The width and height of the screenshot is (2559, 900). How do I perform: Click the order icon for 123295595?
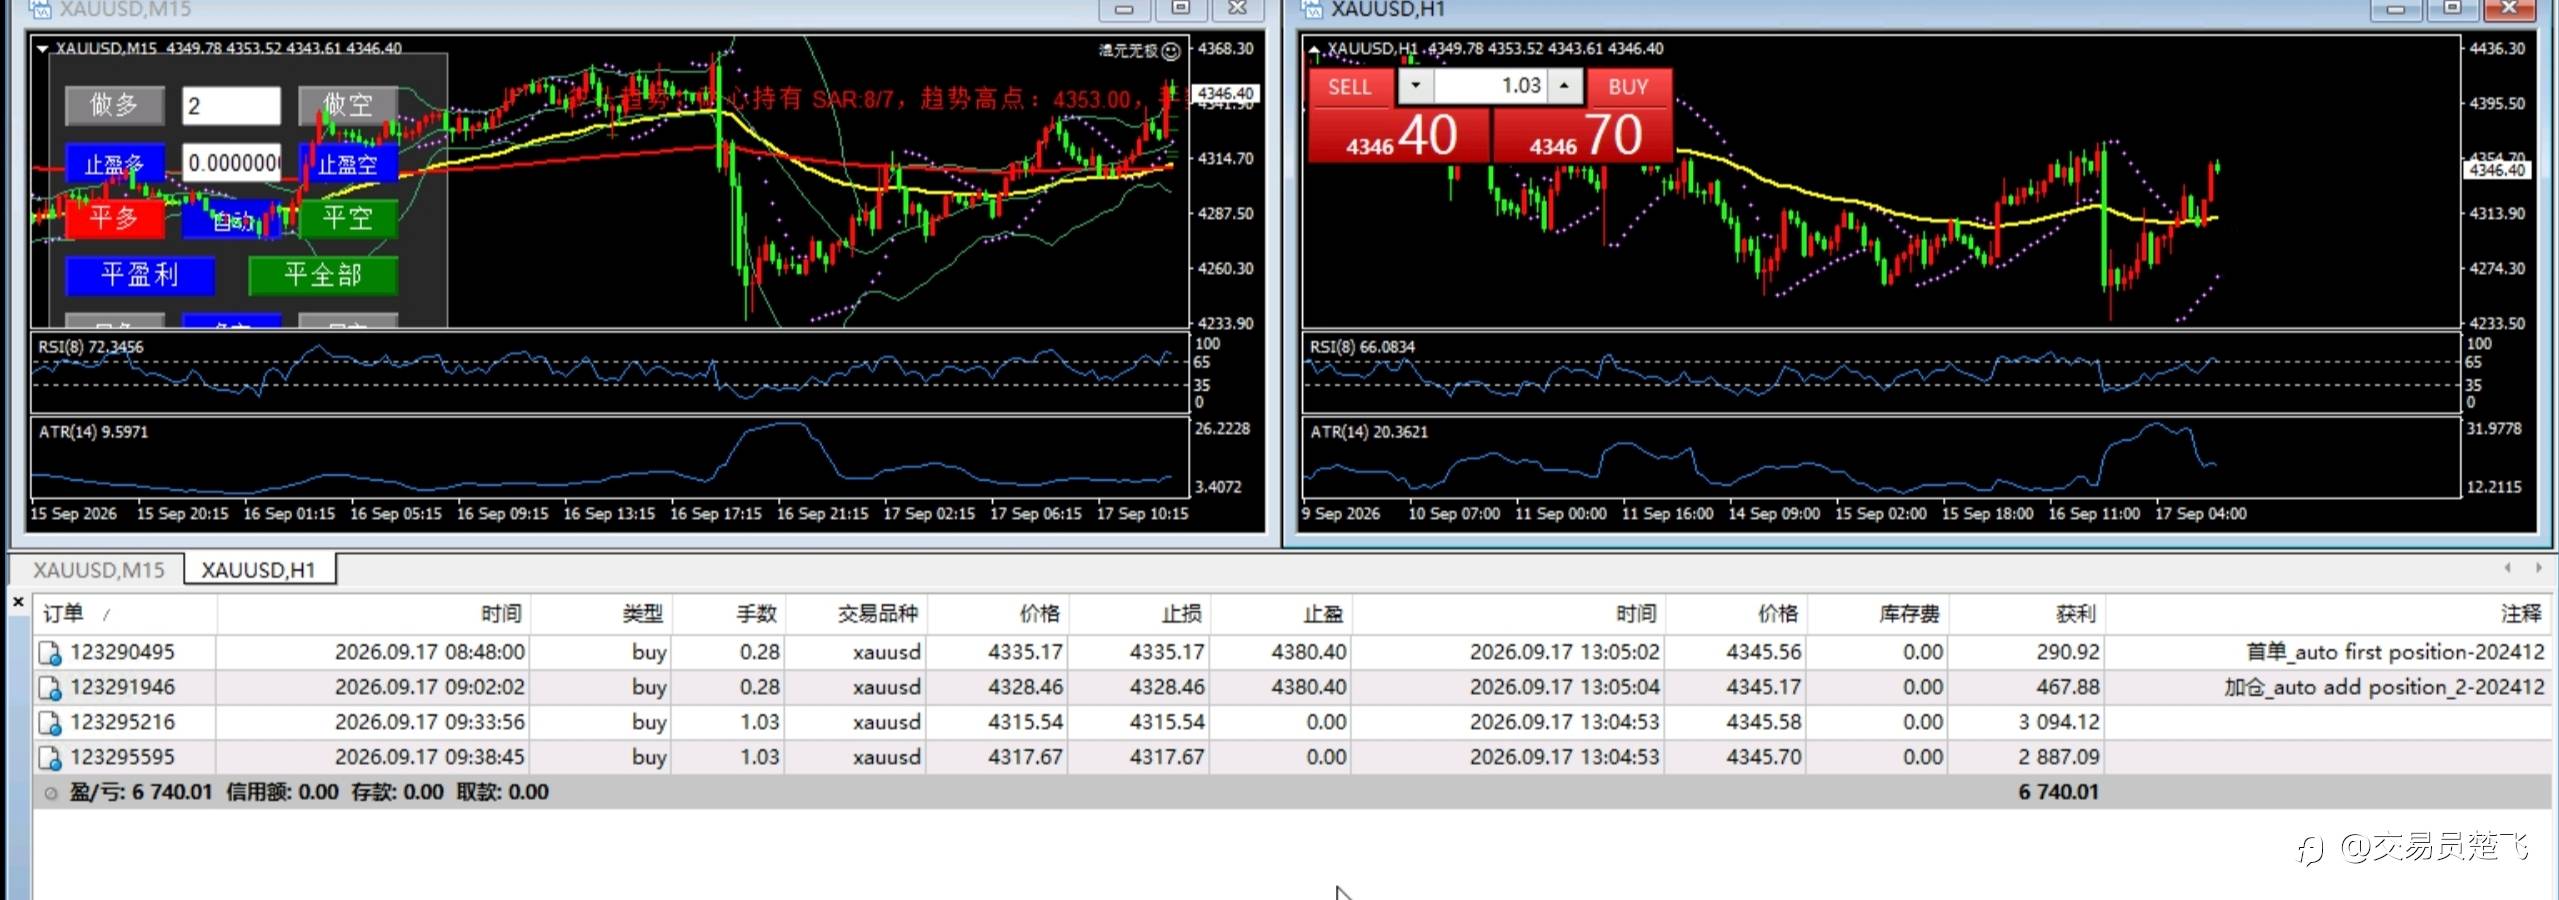[x=50, y=758]
